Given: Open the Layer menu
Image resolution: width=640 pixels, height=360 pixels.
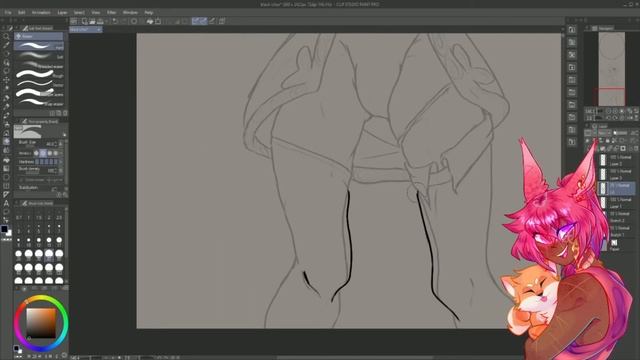Looking at the screenshot, I should click(62, 13).
